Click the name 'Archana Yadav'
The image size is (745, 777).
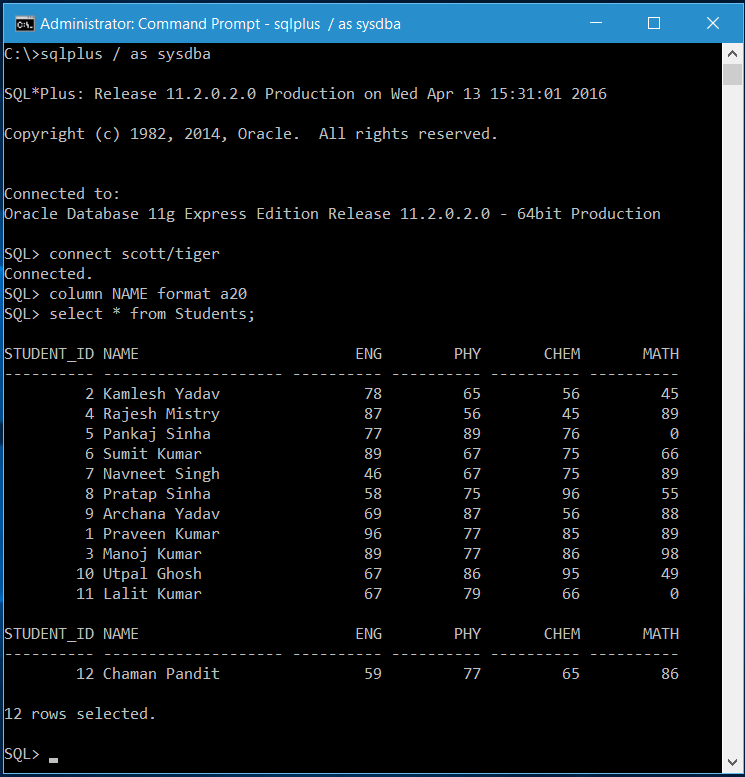pyautogui.click(x=161, y=513)
